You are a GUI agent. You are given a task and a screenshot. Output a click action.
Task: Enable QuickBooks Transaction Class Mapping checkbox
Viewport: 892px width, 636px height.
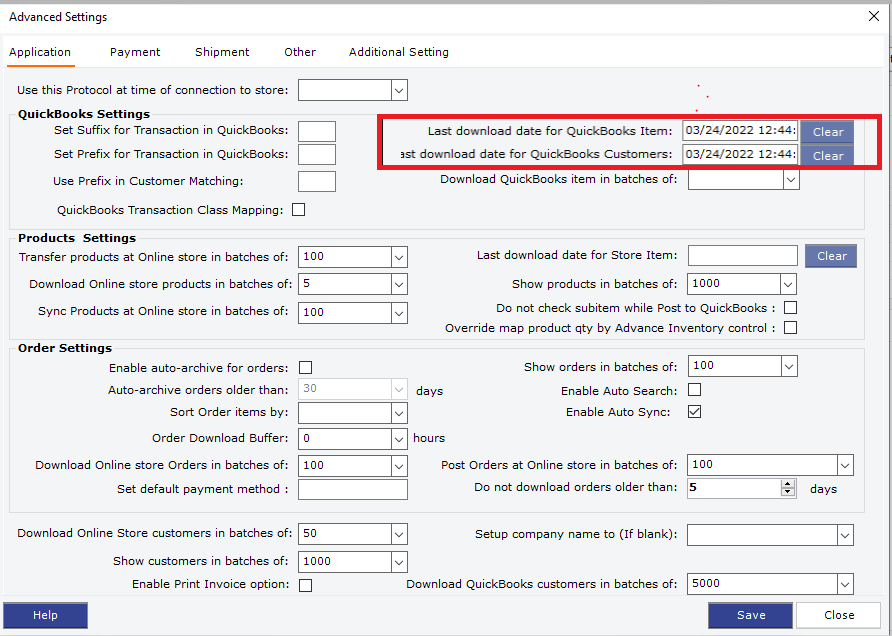click(x=299, y=210)
